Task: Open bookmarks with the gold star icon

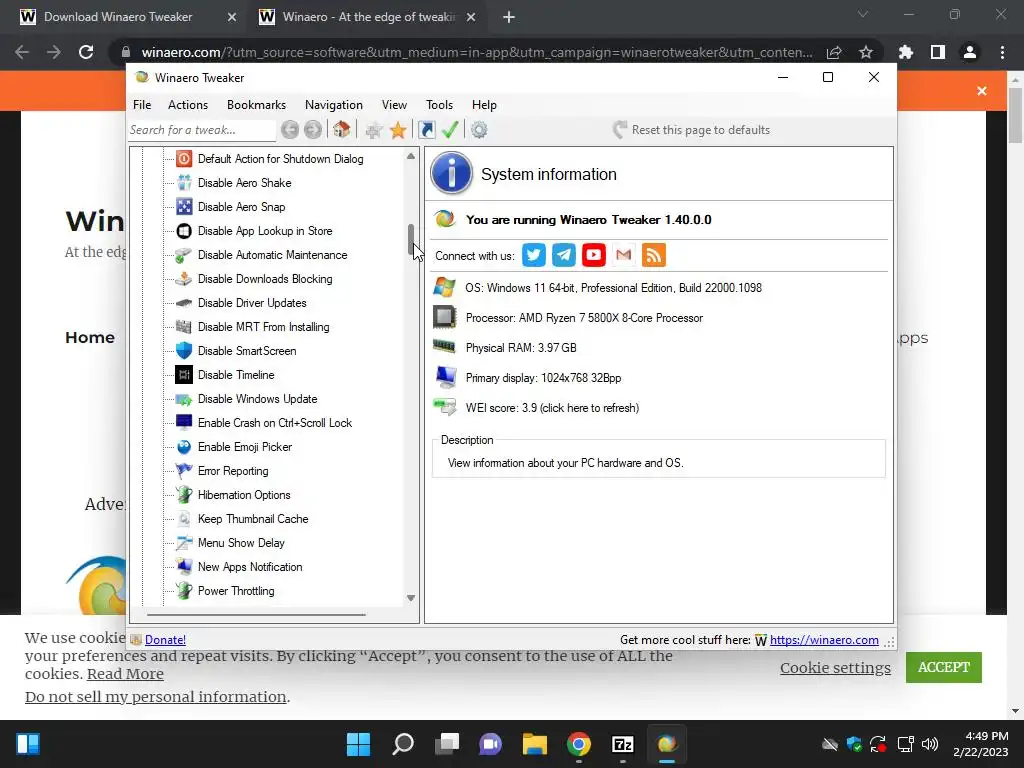Action: coord(398,130)
